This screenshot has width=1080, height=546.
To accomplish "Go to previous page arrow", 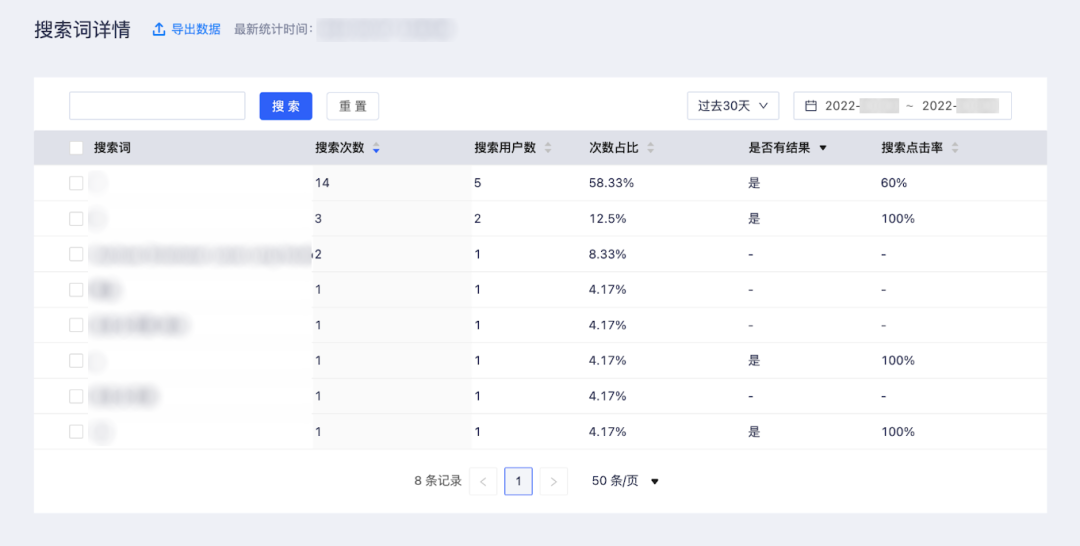I will [x=483, y=481].
